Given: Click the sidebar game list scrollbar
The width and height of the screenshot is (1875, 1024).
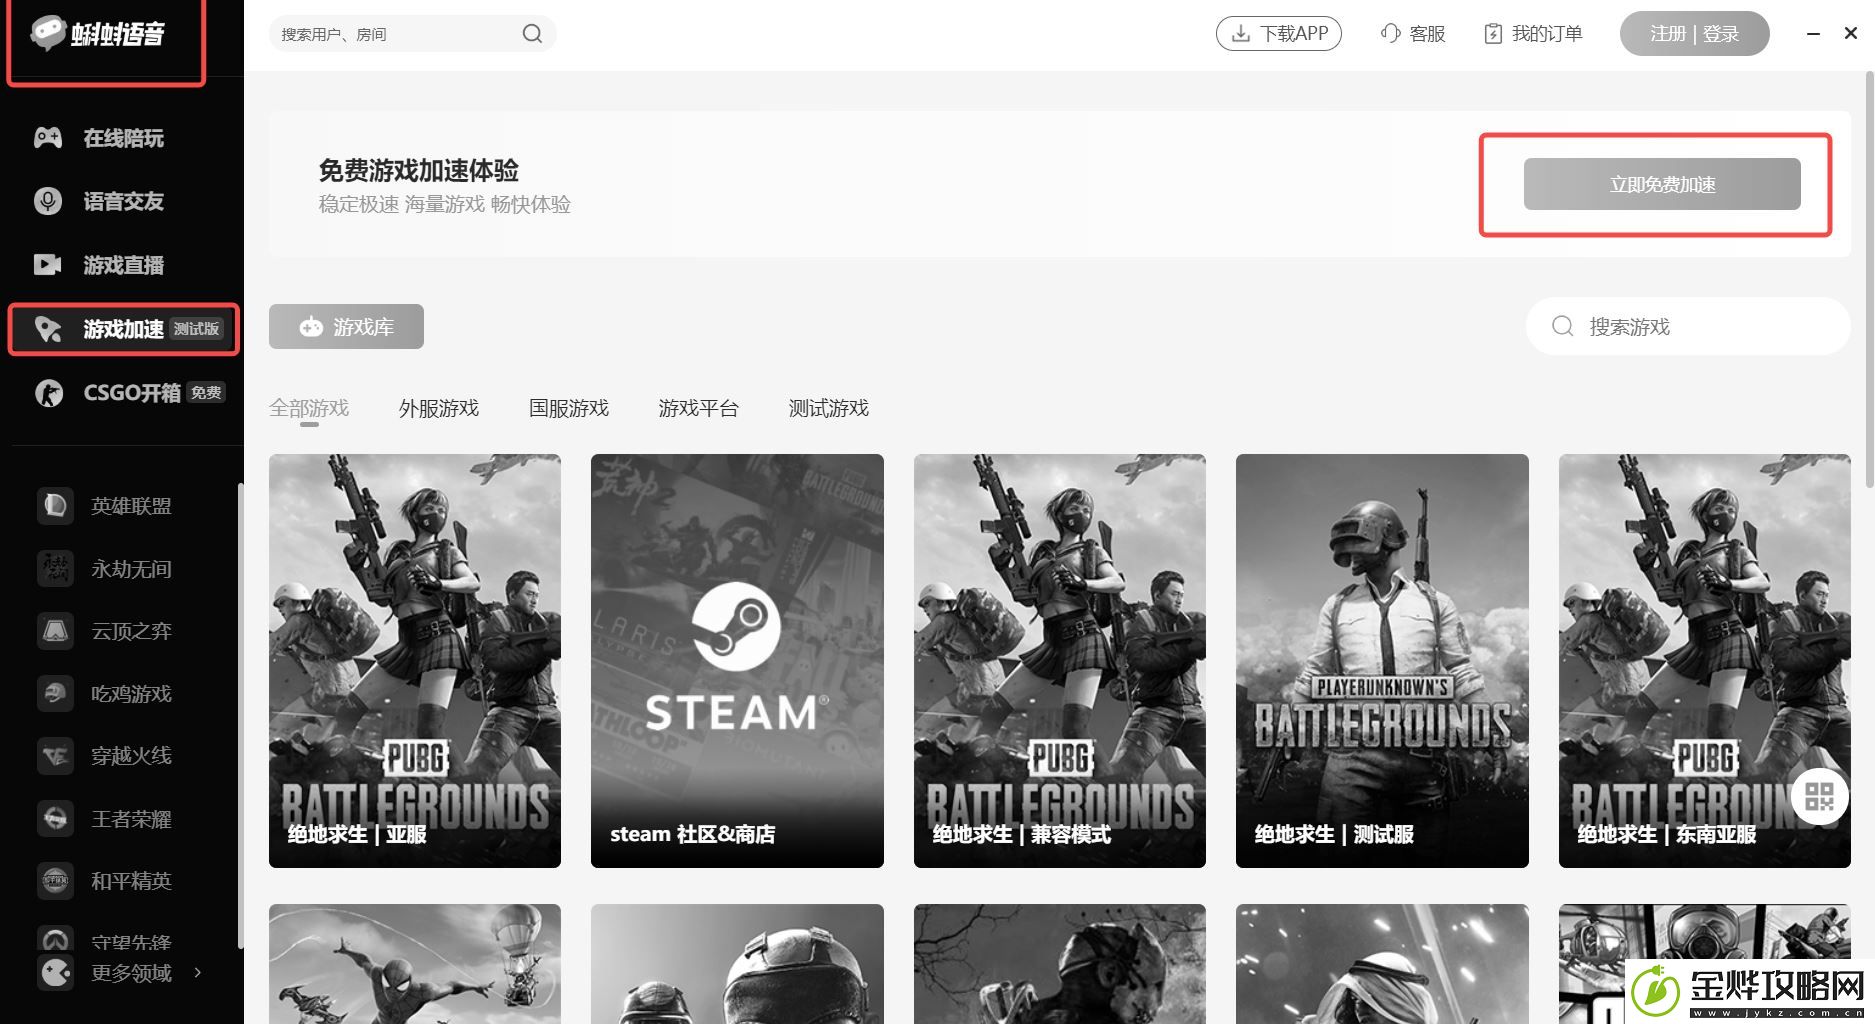Looking at the screenshot, I should point(240,716).
